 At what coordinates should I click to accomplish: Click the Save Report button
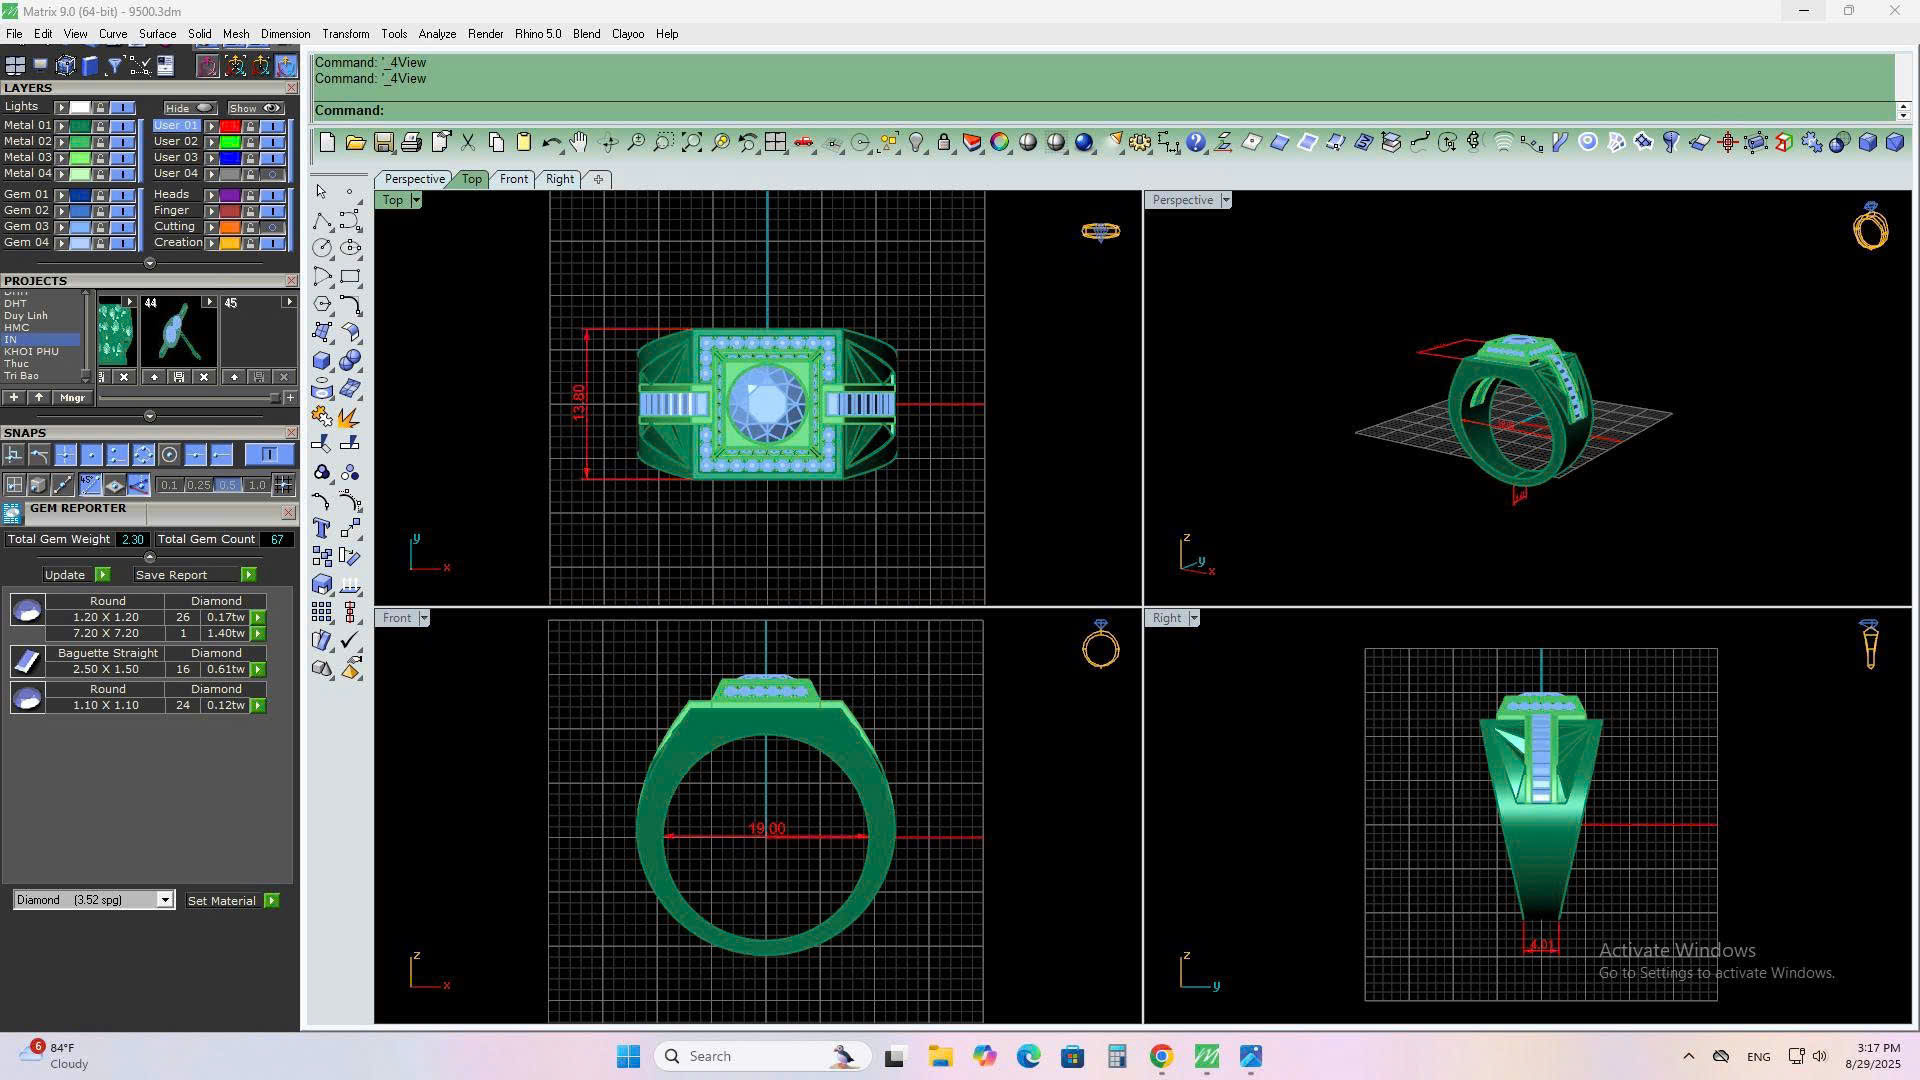pyautogui.click(x=171, y=575)
